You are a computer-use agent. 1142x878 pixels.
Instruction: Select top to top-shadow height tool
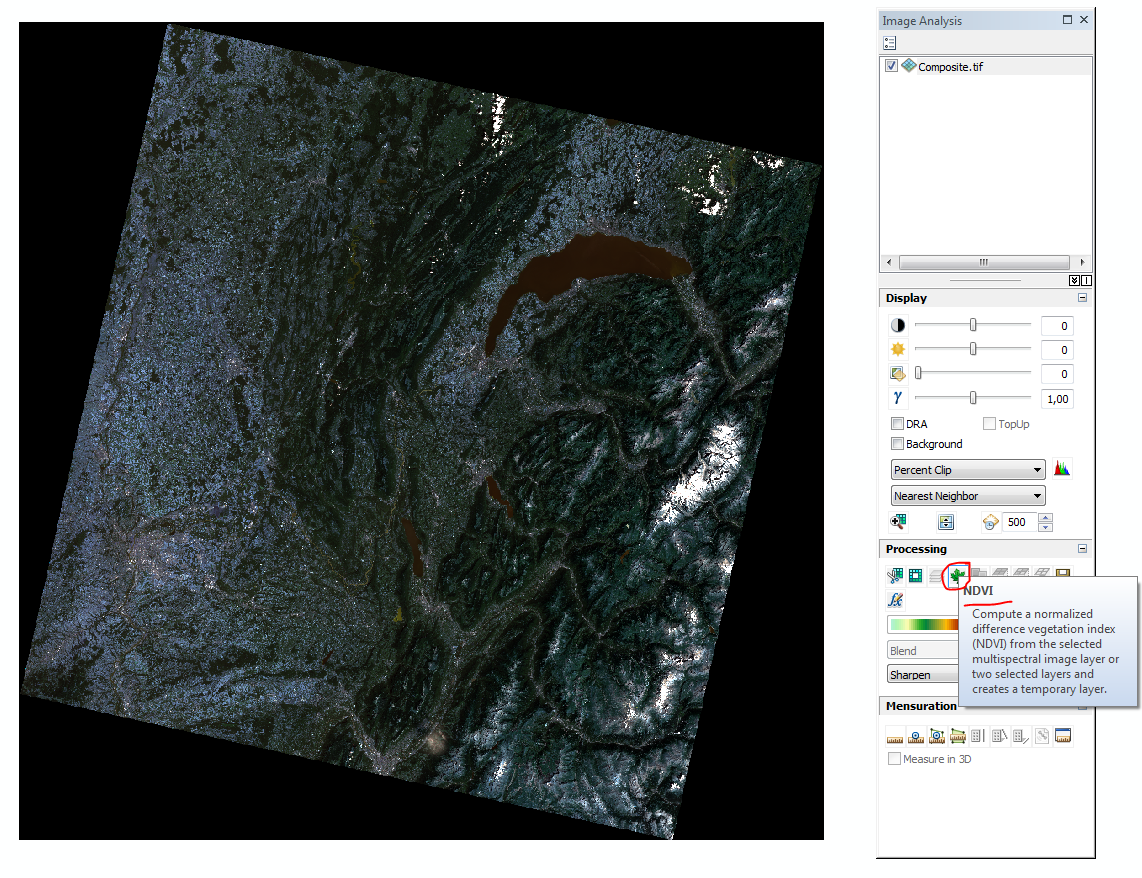(1020, 736)
